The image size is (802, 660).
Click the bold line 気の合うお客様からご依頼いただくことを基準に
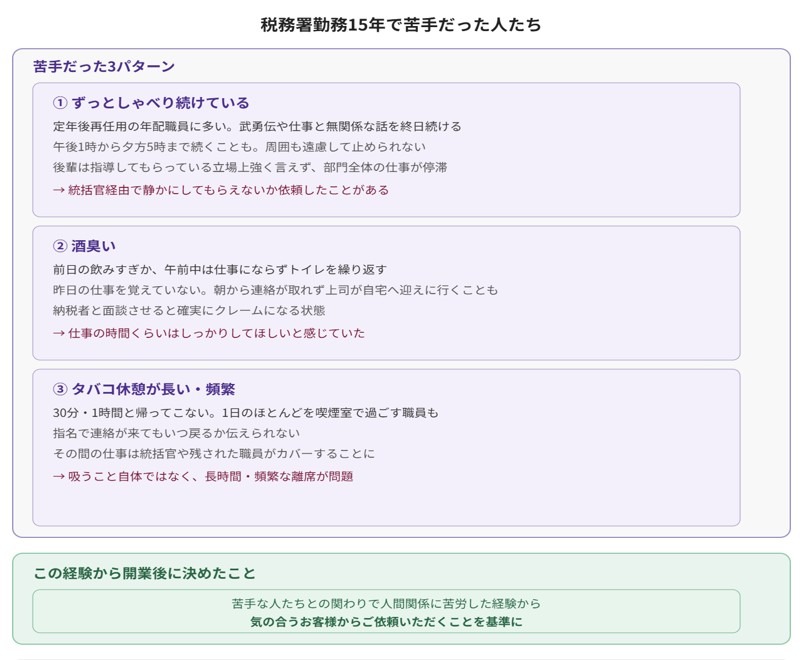[x=386, y=622]
